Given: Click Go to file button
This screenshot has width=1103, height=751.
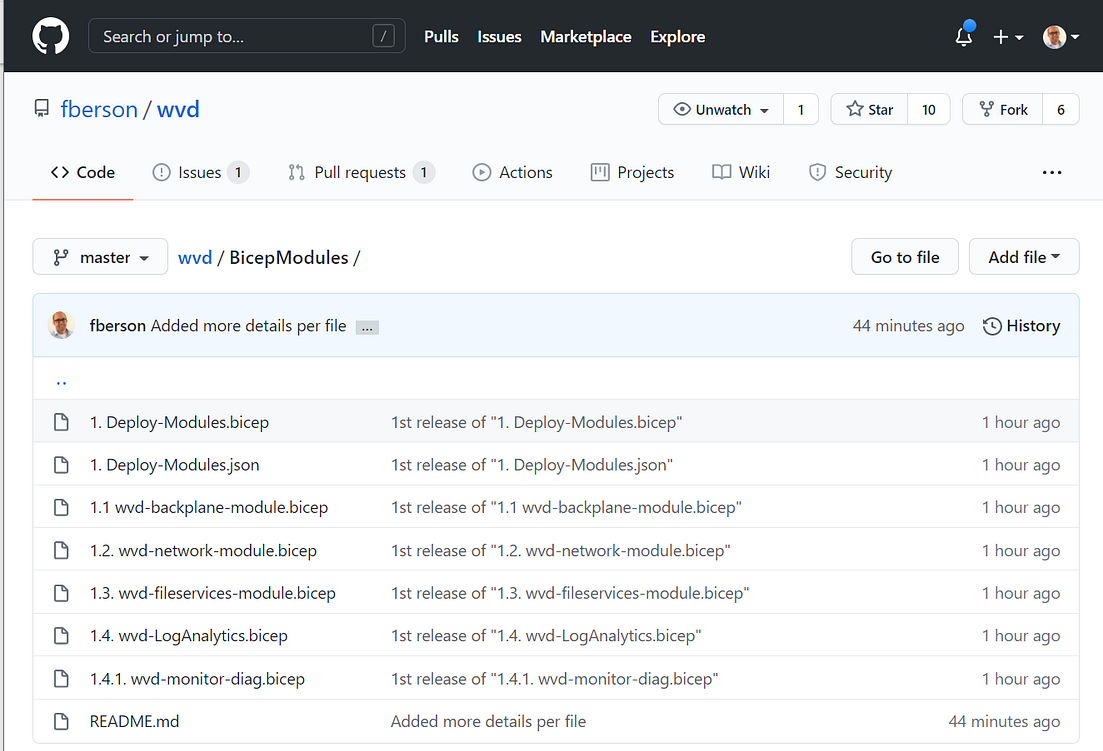Looking at the screenshot, I should coord(905,257).
